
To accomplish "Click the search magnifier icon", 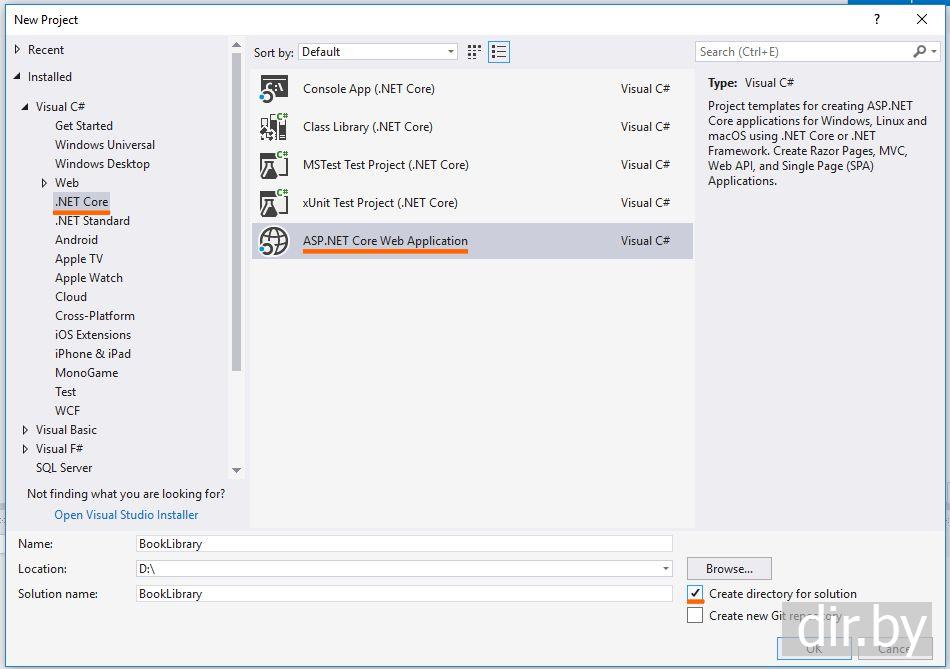I will tap(920, 52).
